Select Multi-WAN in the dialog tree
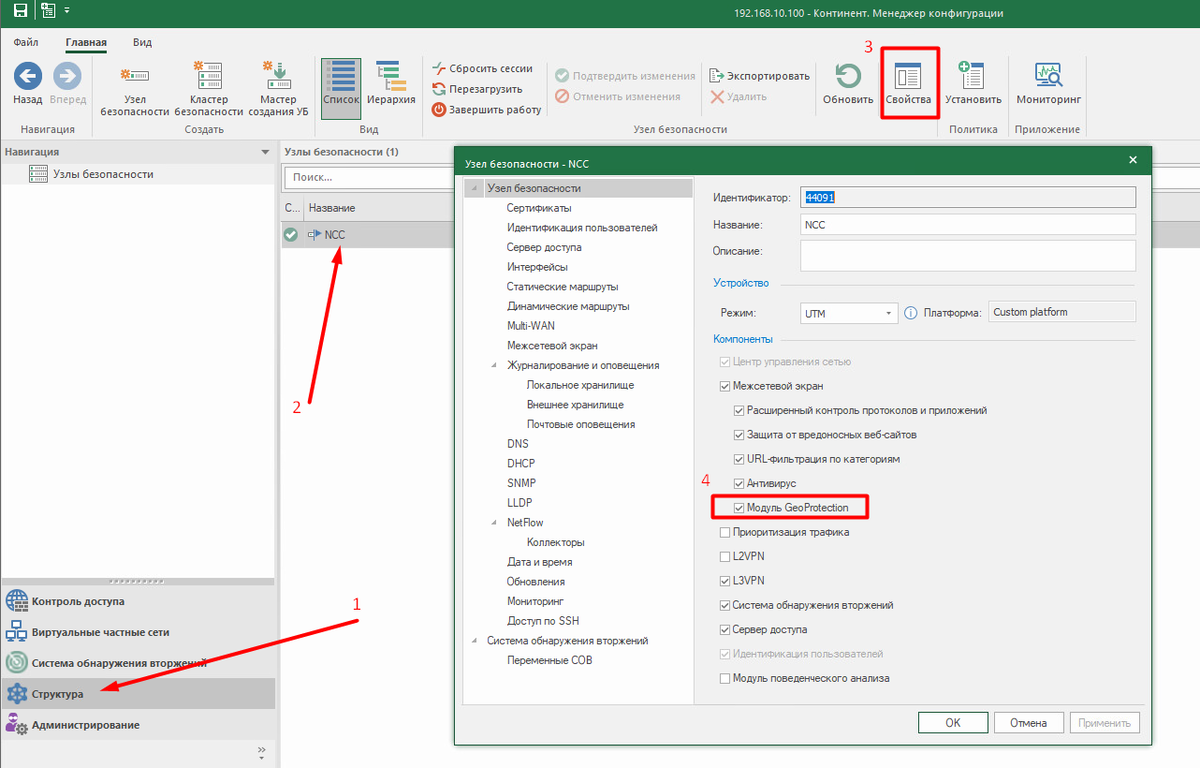1200x768 pixels. [531, 326]
